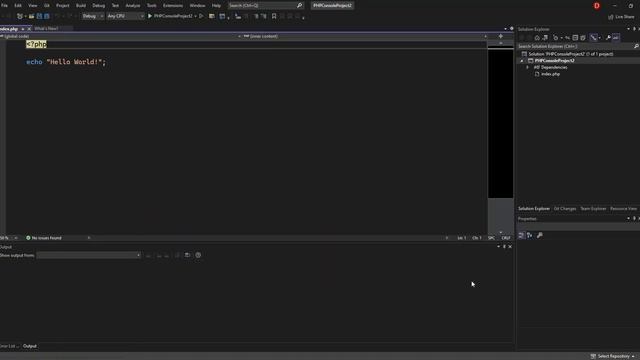
Task: Click the Alphabetical sort icon in Properties
Action: coord(529,236)
